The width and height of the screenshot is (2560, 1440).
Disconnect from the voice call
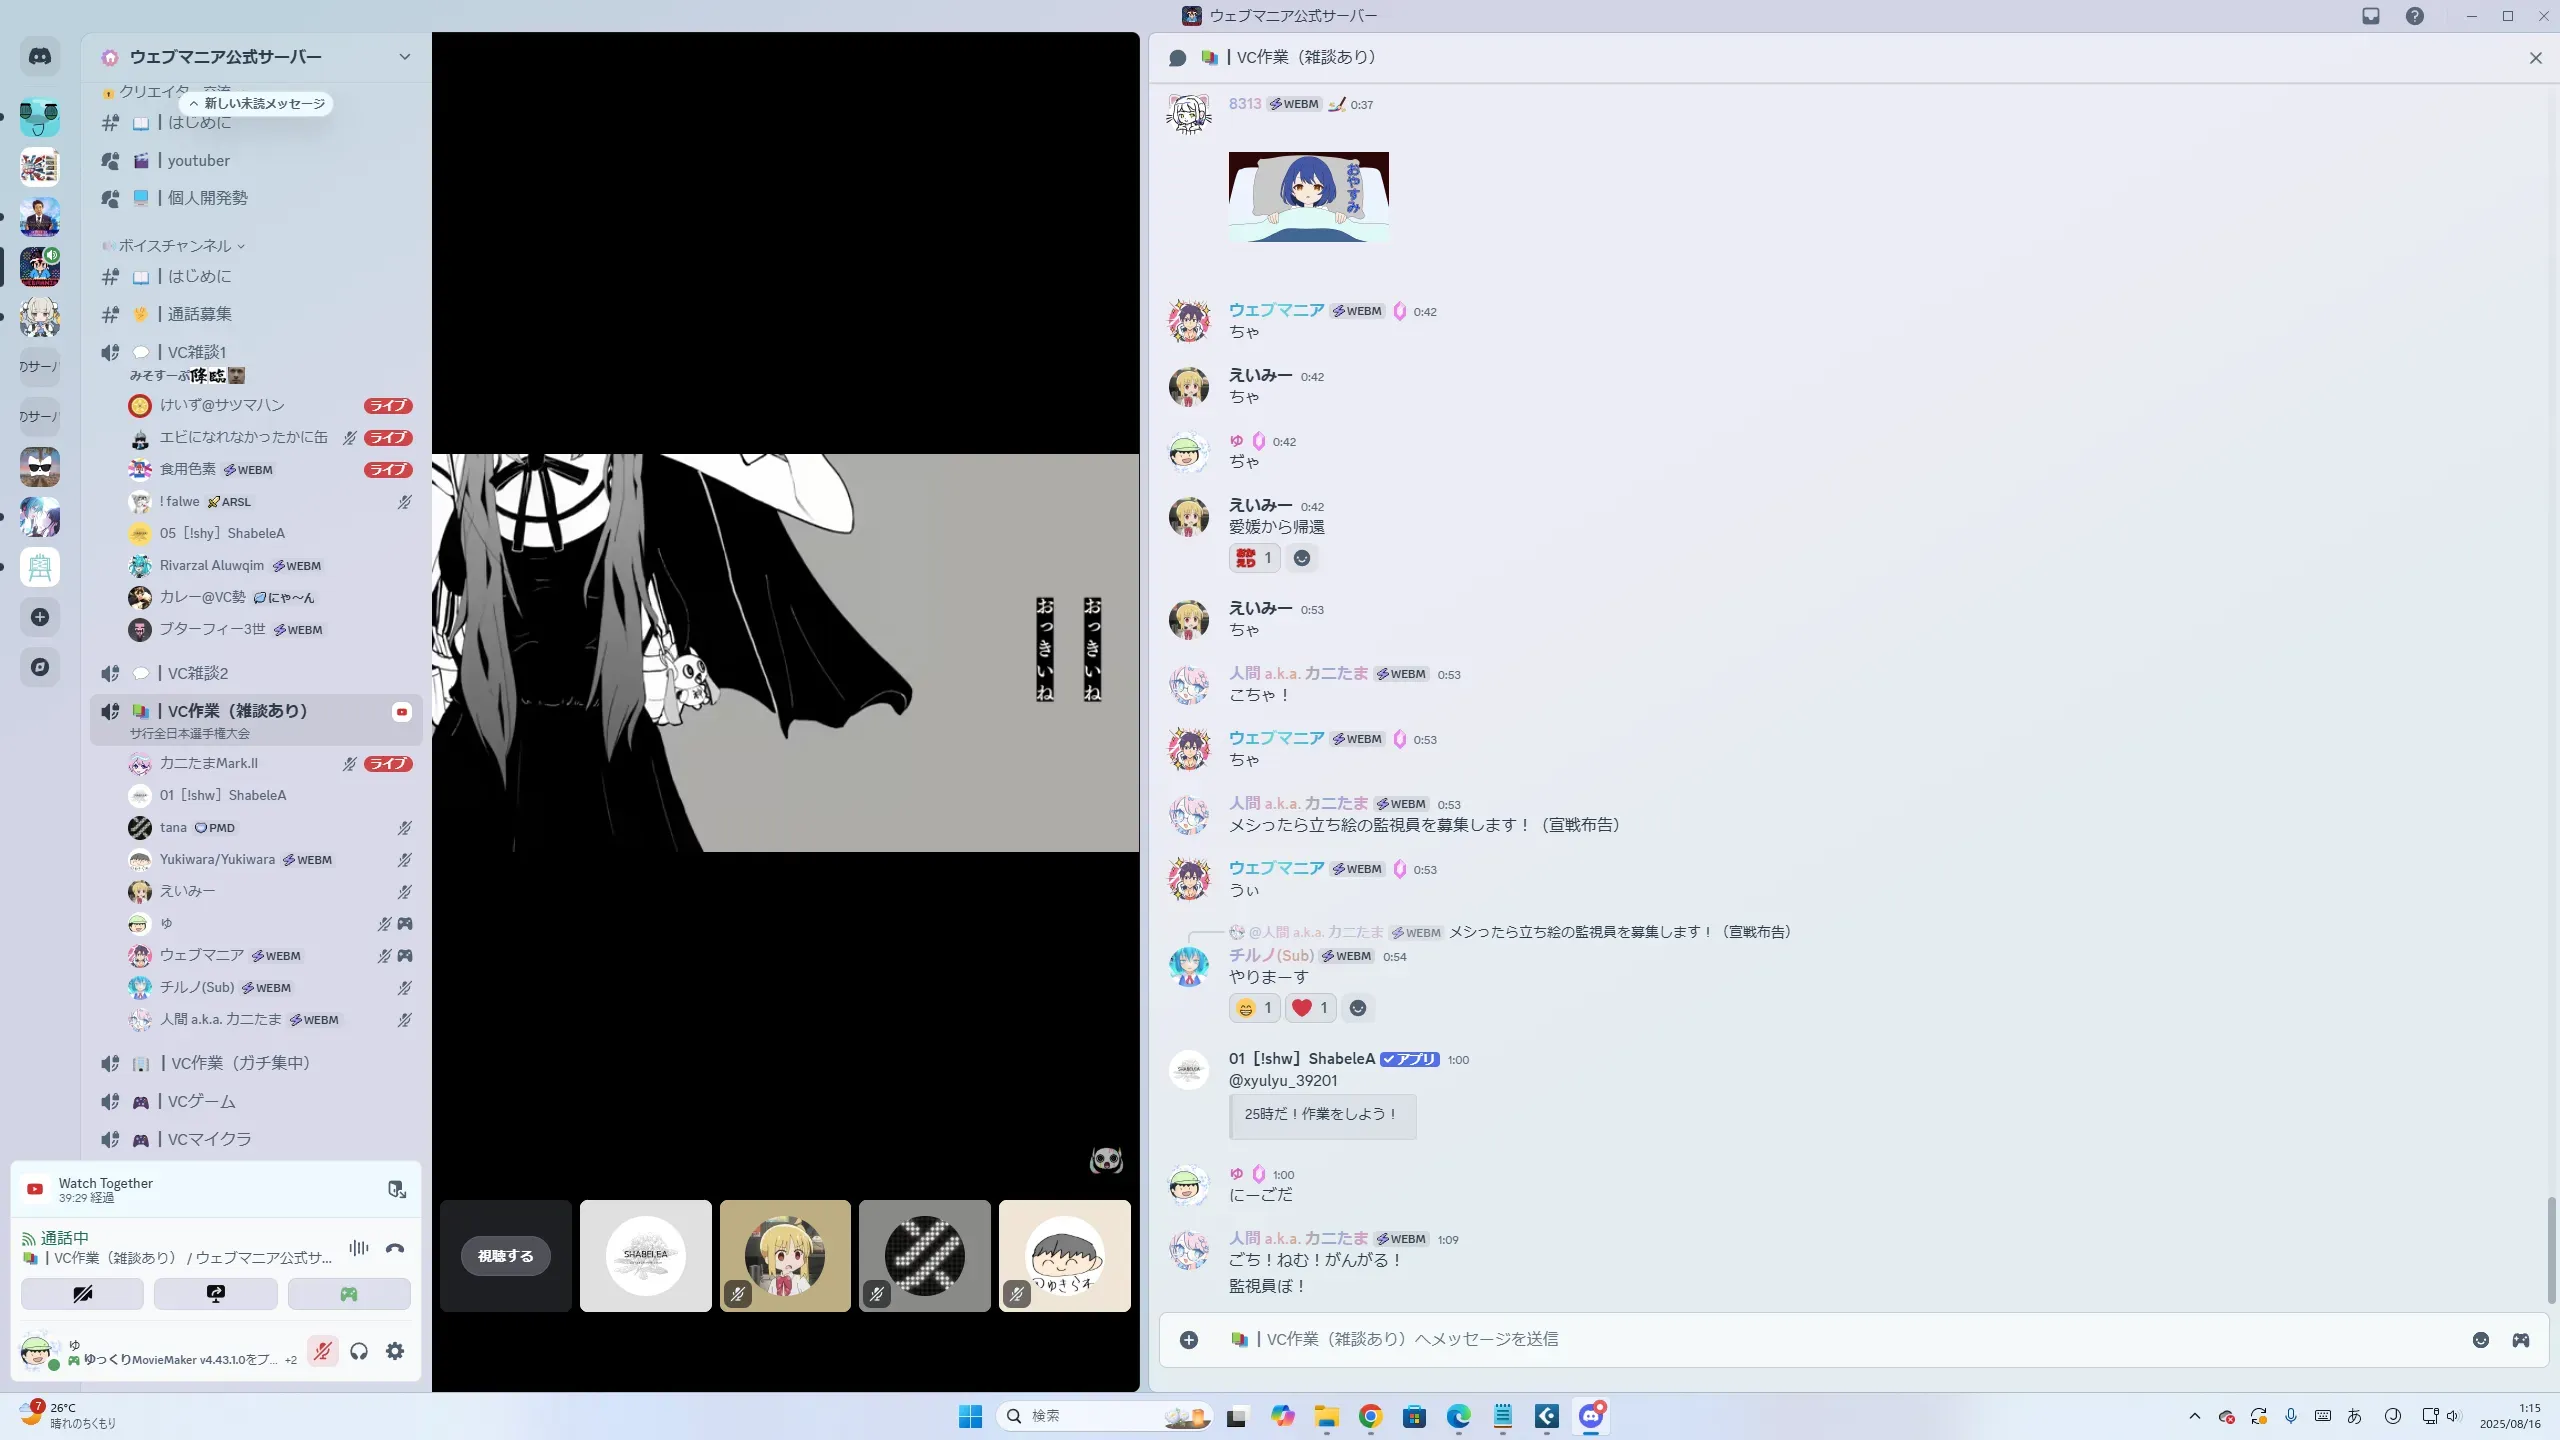tap(395, 1248)
